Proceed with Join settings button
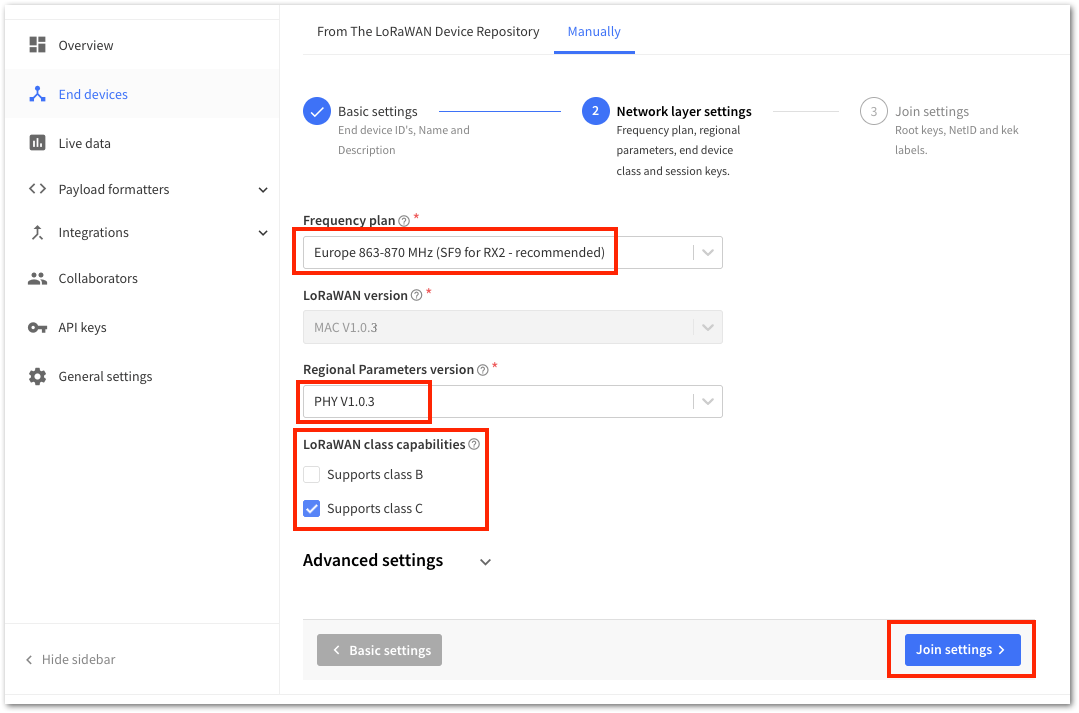Viewport: 1079px width, 713px height. click(x=962, y=650)
